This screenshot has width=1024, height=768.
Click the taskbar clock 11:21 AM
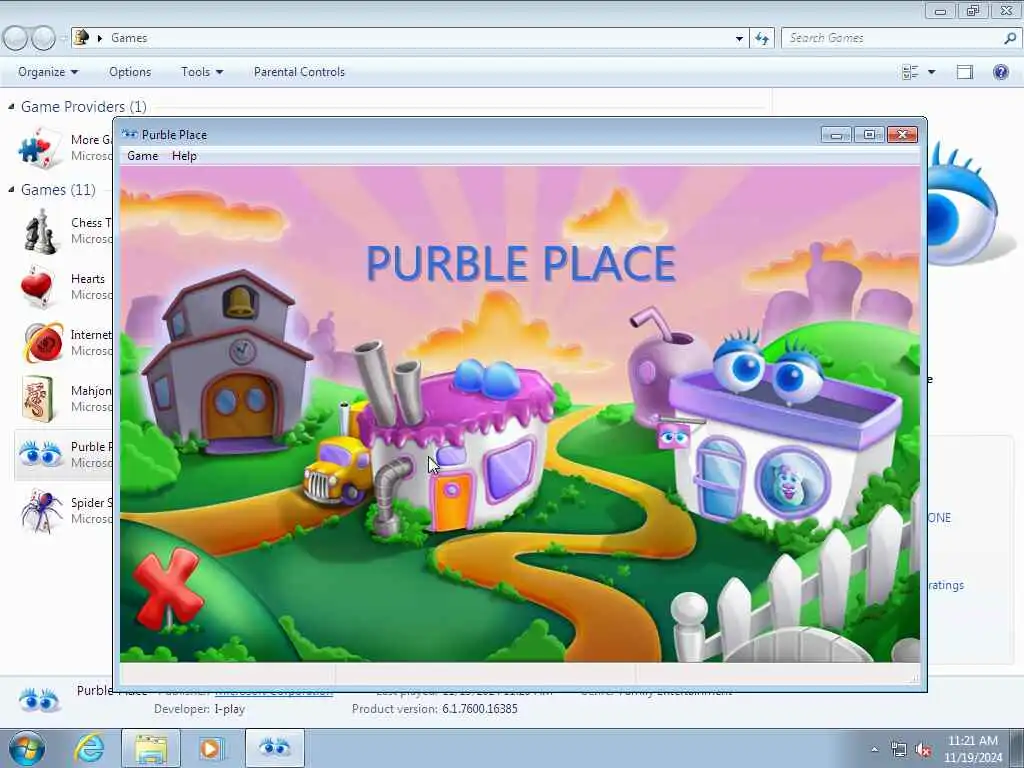point(973,741)
